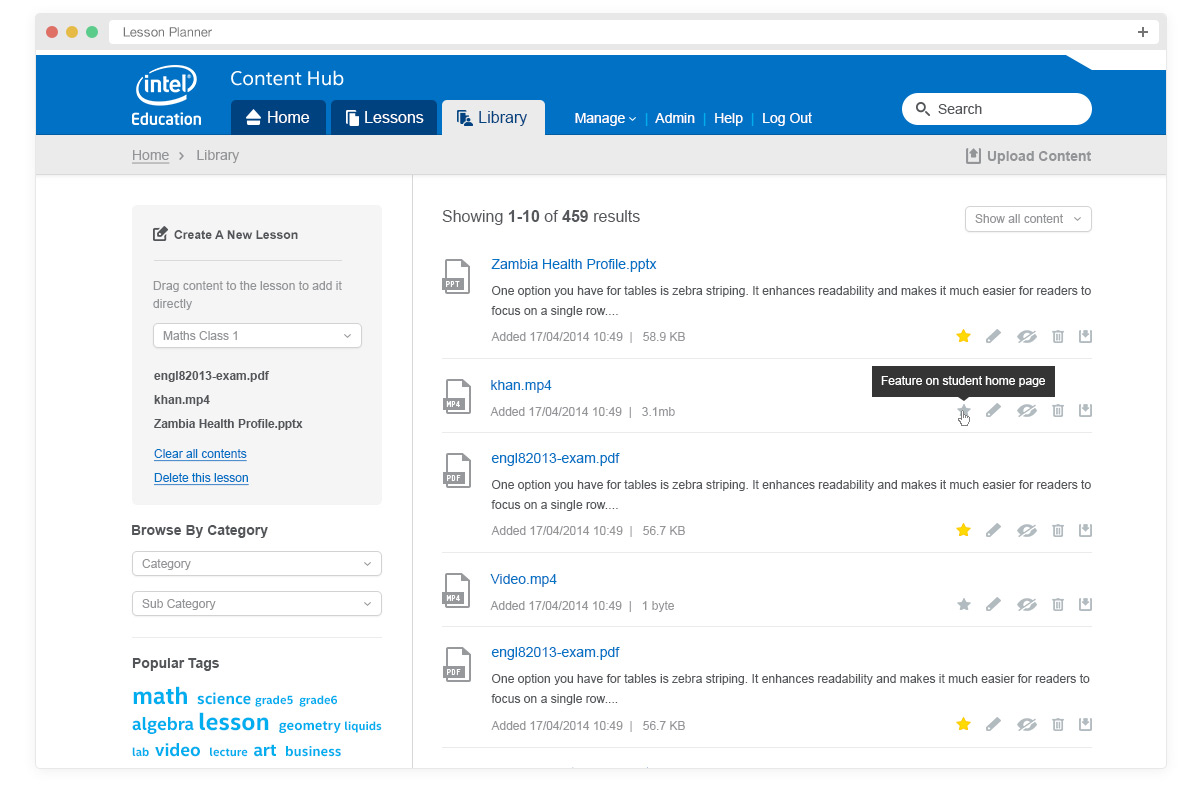Open the Manage menu
The height and width of the screenshot is (803, 1200).
604,118
